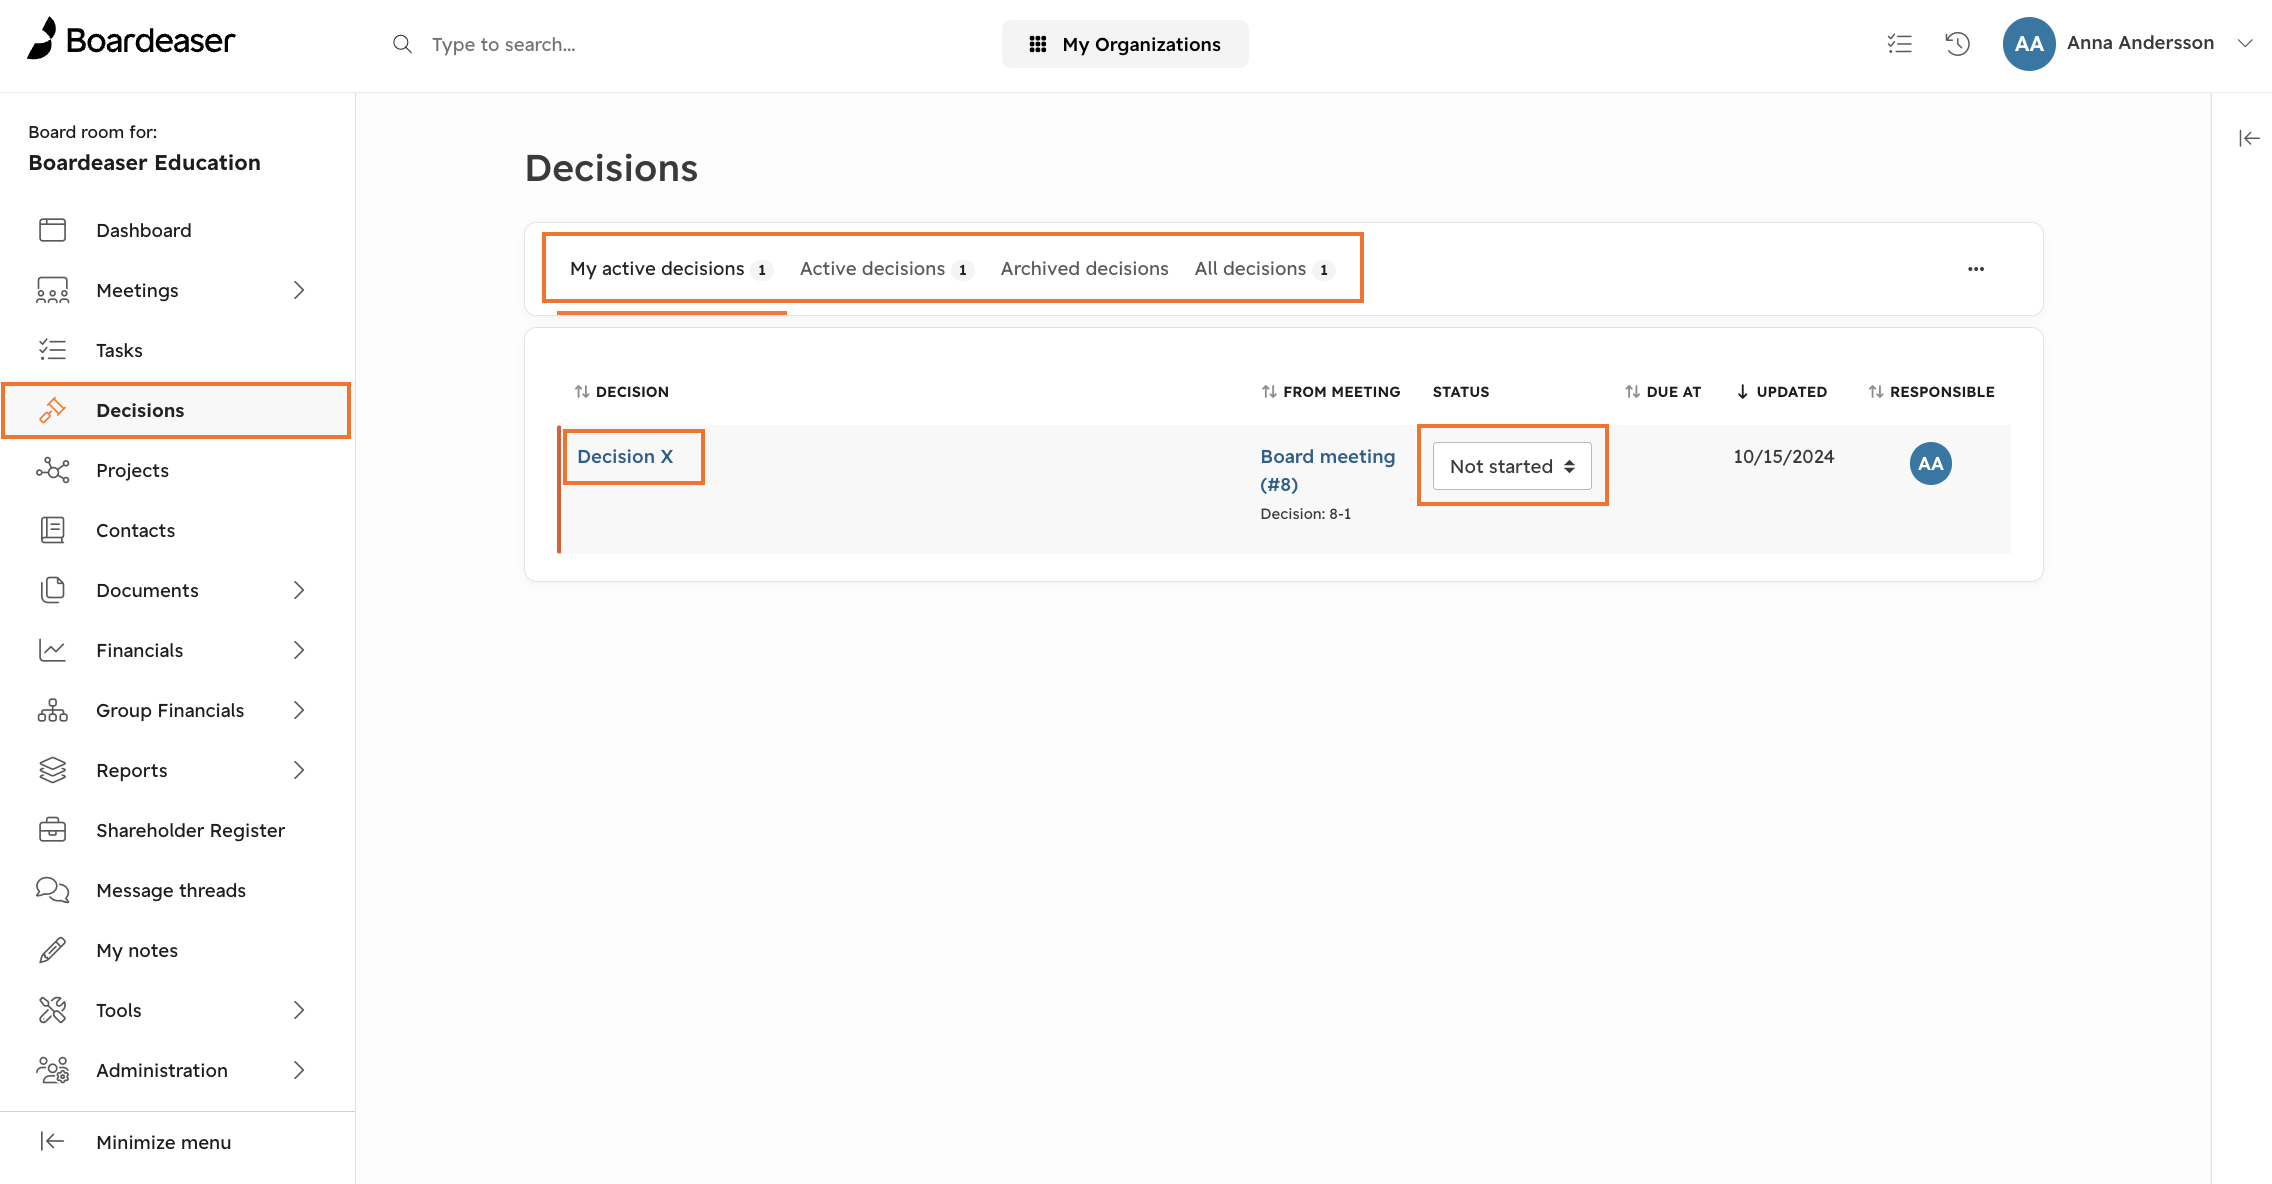Sort by the Responsible column header
The width and height of the screenshot is (2272, 1184).
[x=1931, y=392]
